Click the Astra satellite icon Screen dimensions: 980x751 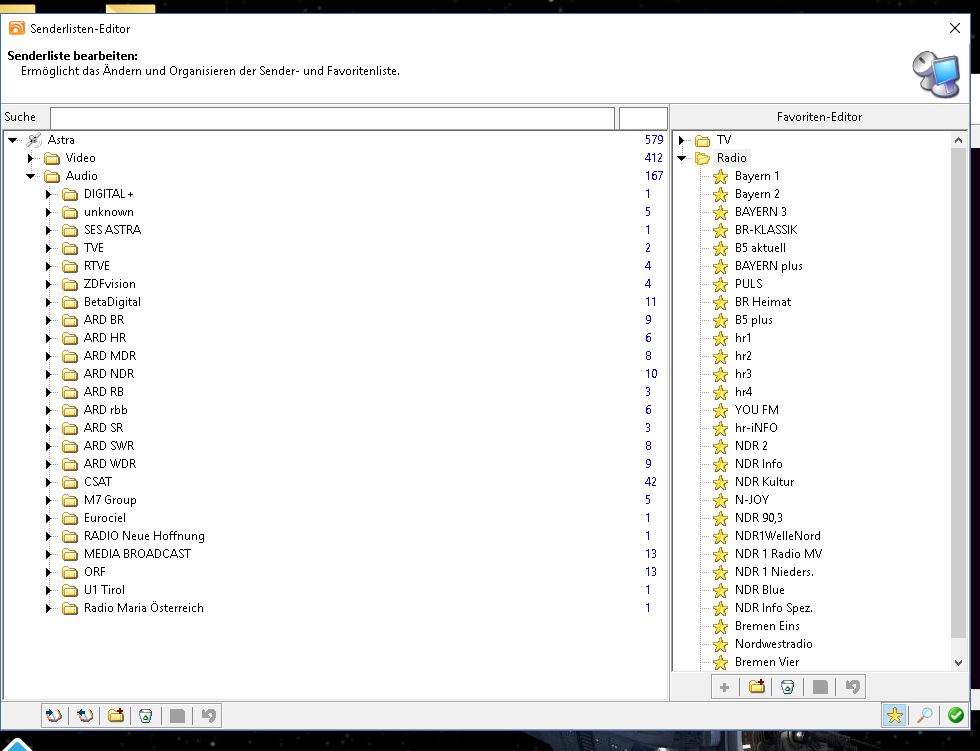(34, 140)
